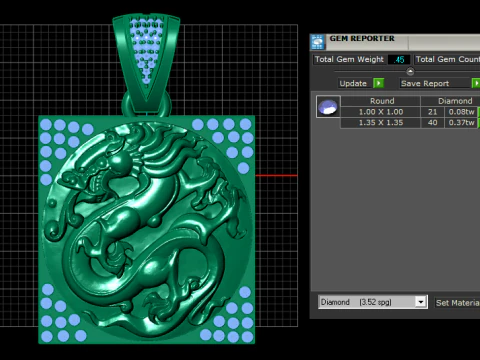Click the Set Material button
This screenshot has width=480, height=360.
click(457, 303)
